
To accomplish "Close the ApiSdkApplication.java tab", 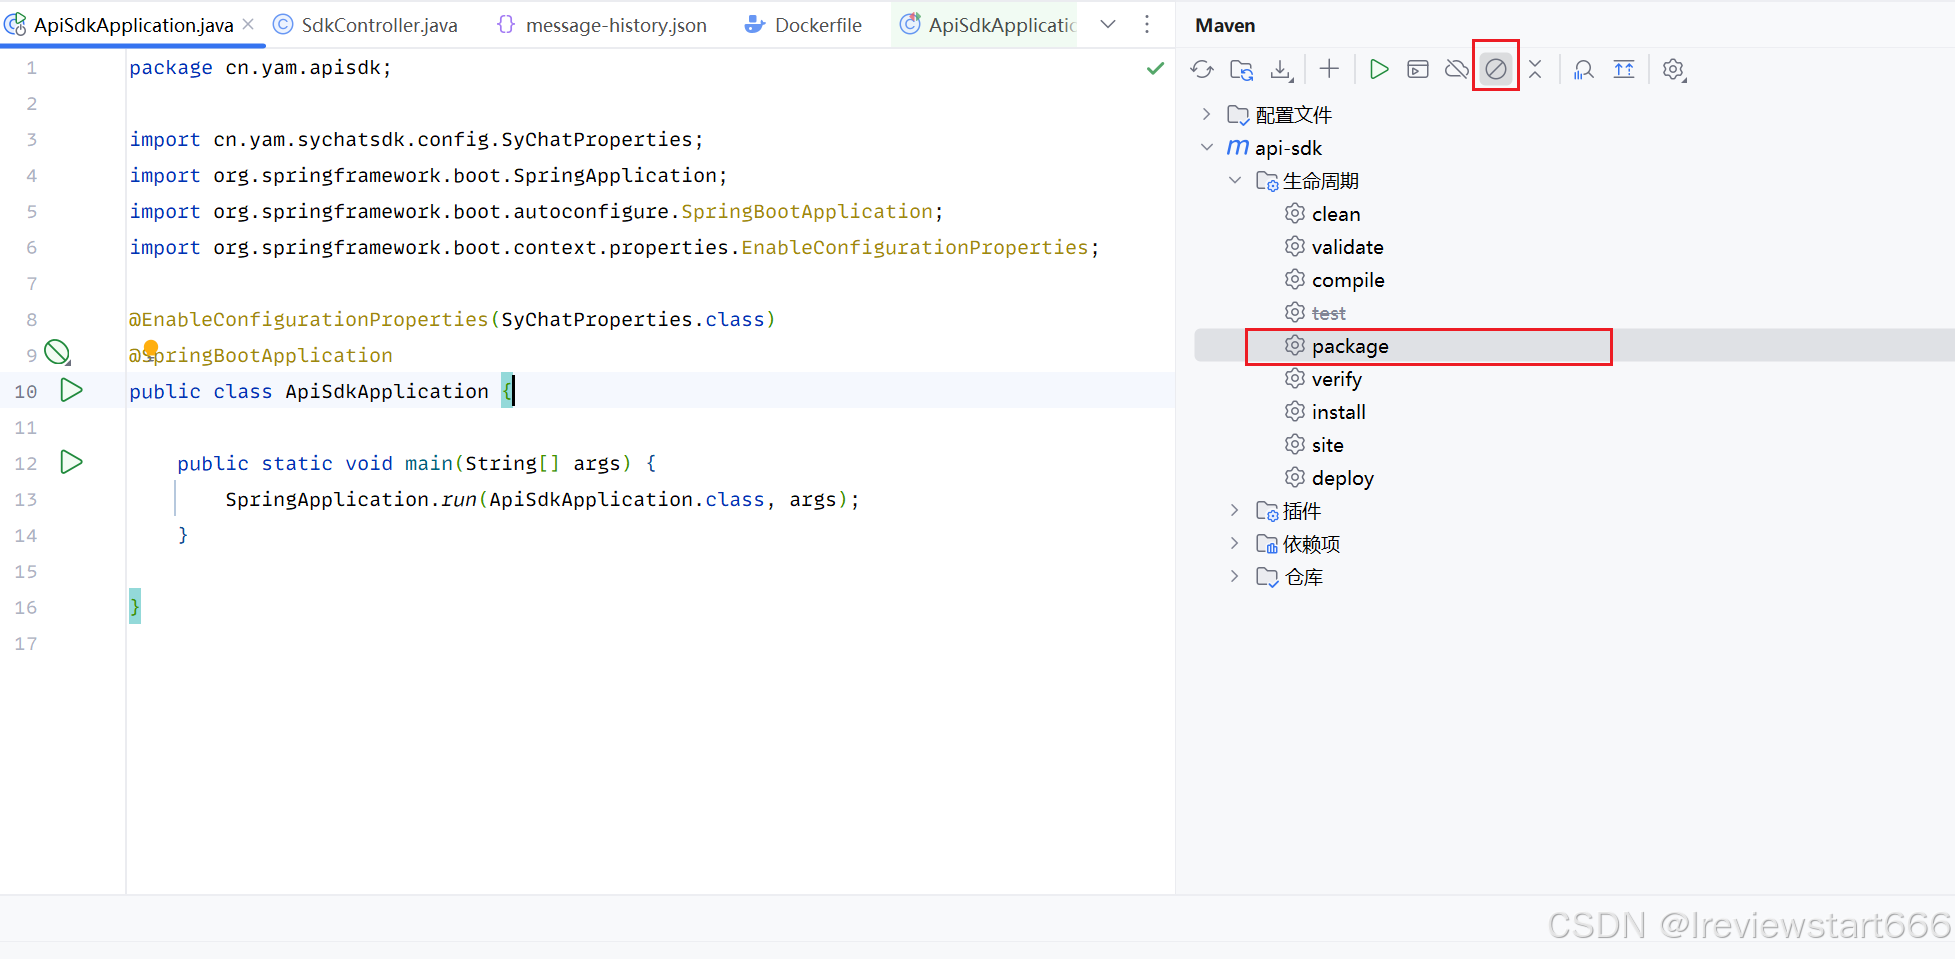I will pos(247,24).
